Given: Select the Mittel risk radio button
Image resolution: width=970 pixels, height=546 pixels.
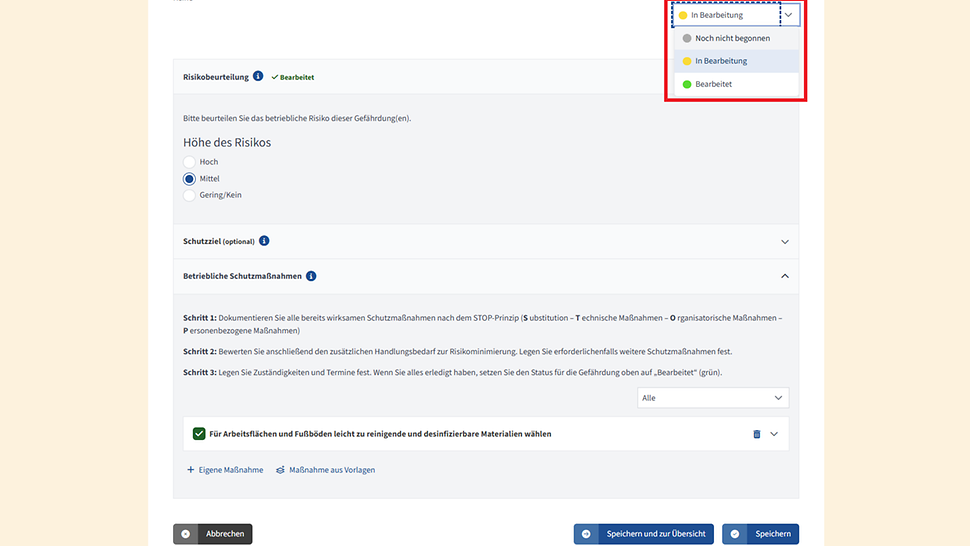Looking at the screenshot, I should pyautogui.click(x=189, y=179).
